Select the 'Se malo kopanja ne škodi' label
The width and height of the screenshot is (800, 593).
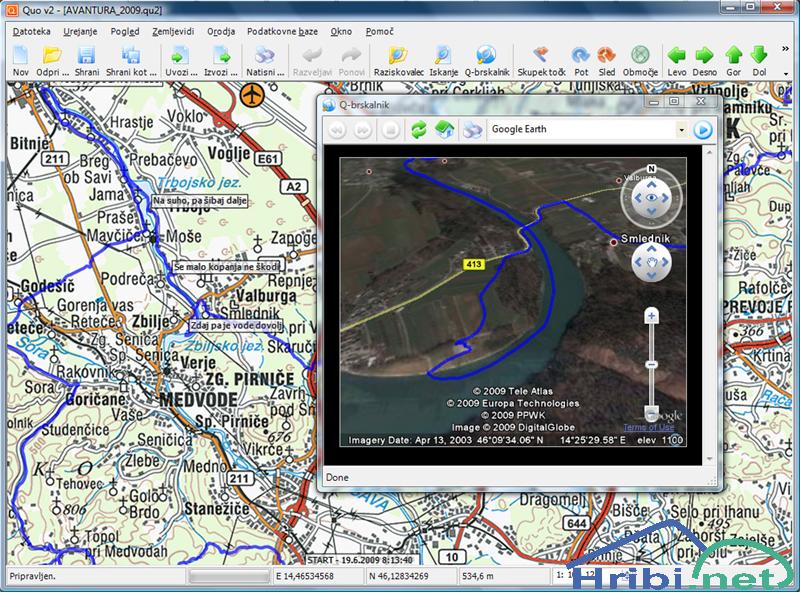point(227,266)
